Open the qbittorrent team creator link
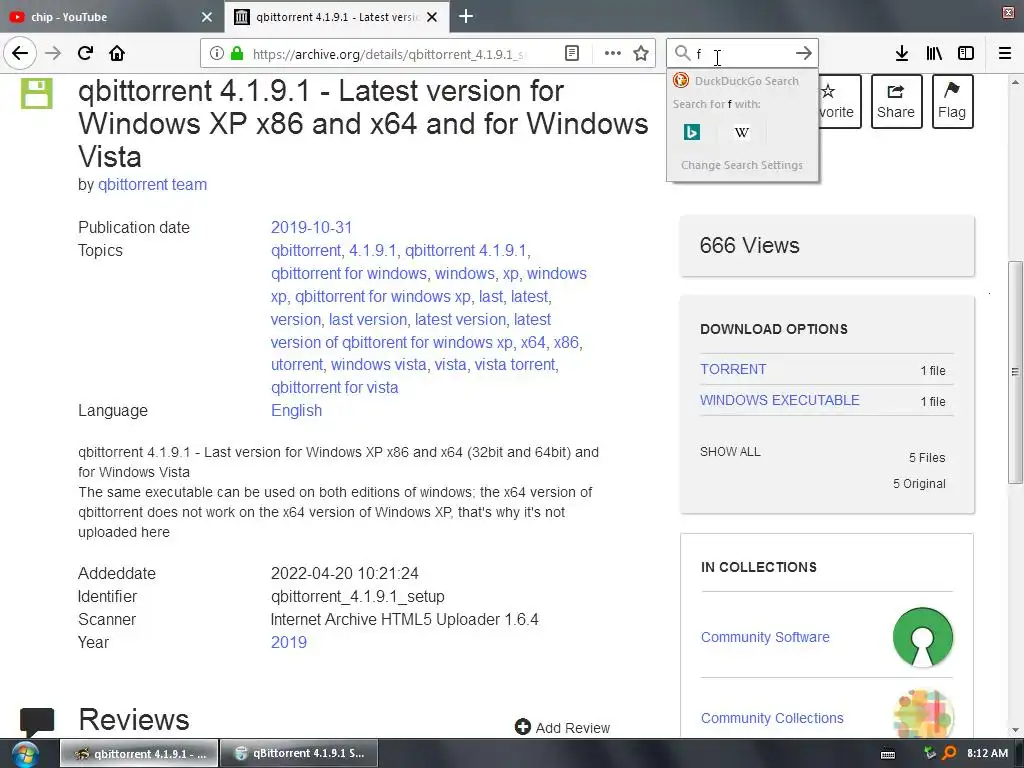Screen dimensions: 1024x768 click(x=152, y=185)
